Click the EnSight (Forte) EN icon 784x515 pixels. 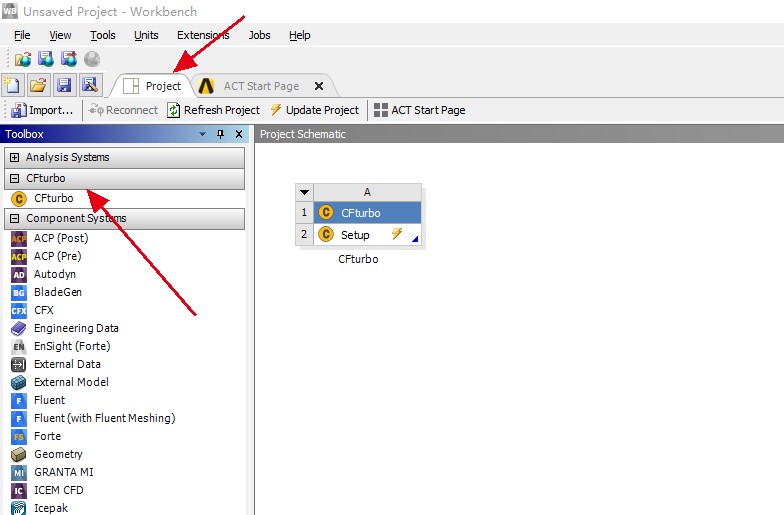coord(18,346)
